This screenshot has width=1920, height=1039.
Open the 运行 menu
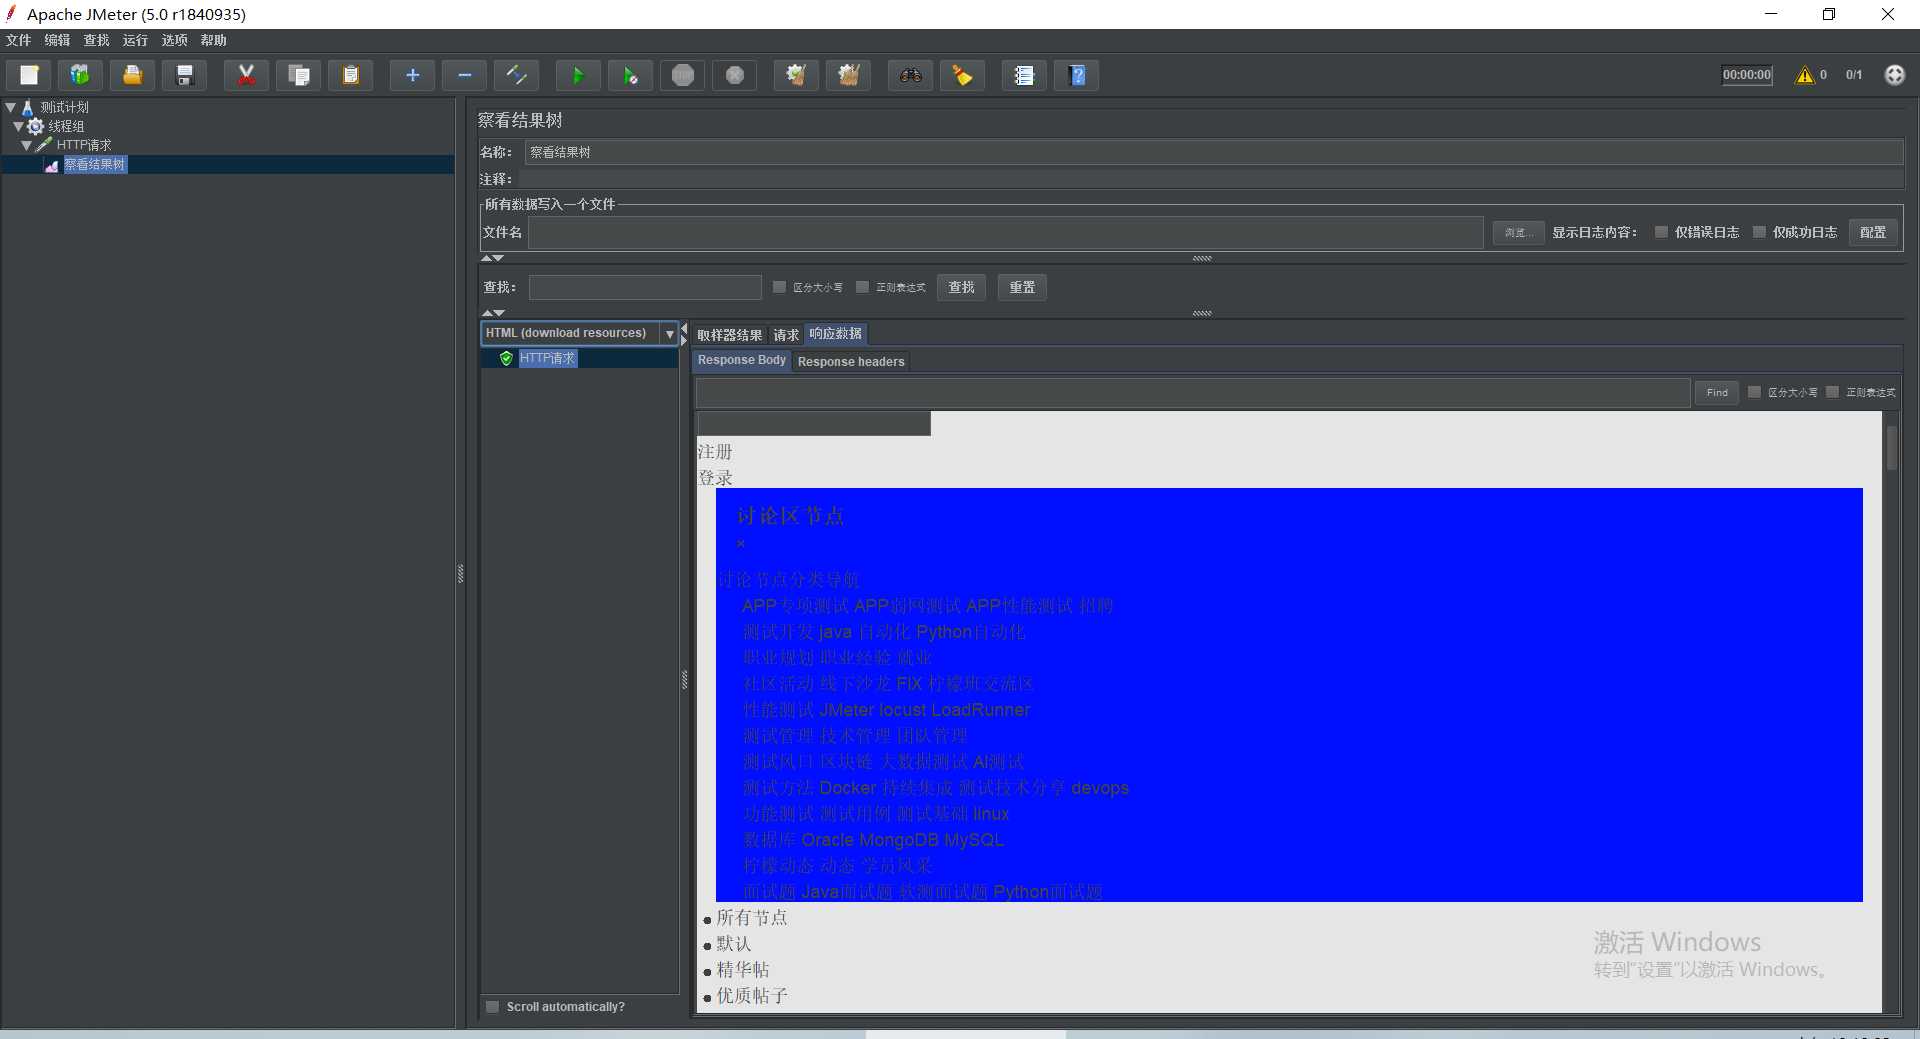click(x=136, y=40)
